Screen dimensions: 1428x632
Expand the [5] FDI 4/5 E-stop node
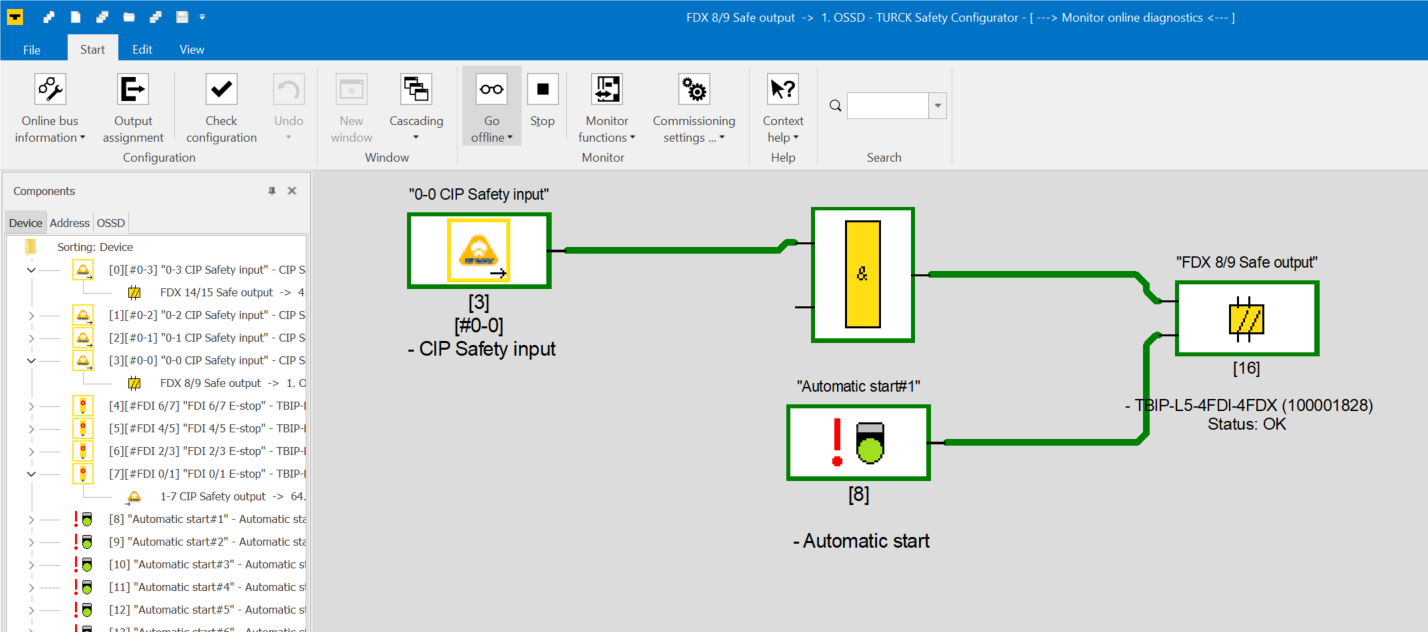(x=31, y=428)
